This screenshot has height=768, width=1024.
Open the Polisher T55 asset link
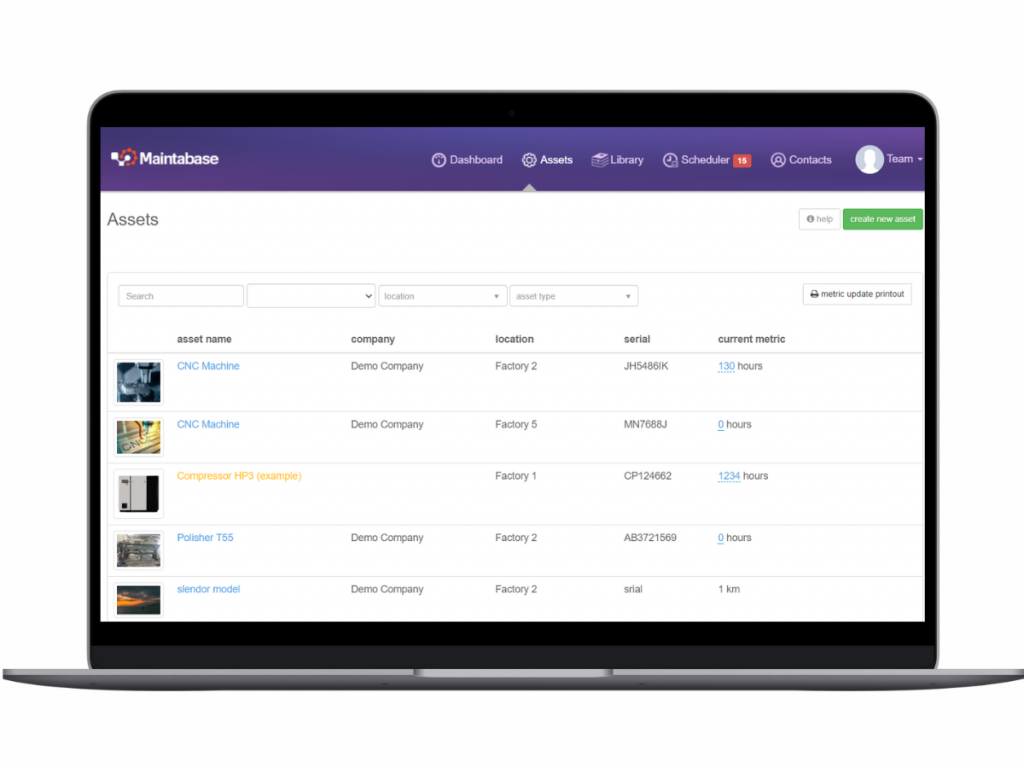coord(205,537)
